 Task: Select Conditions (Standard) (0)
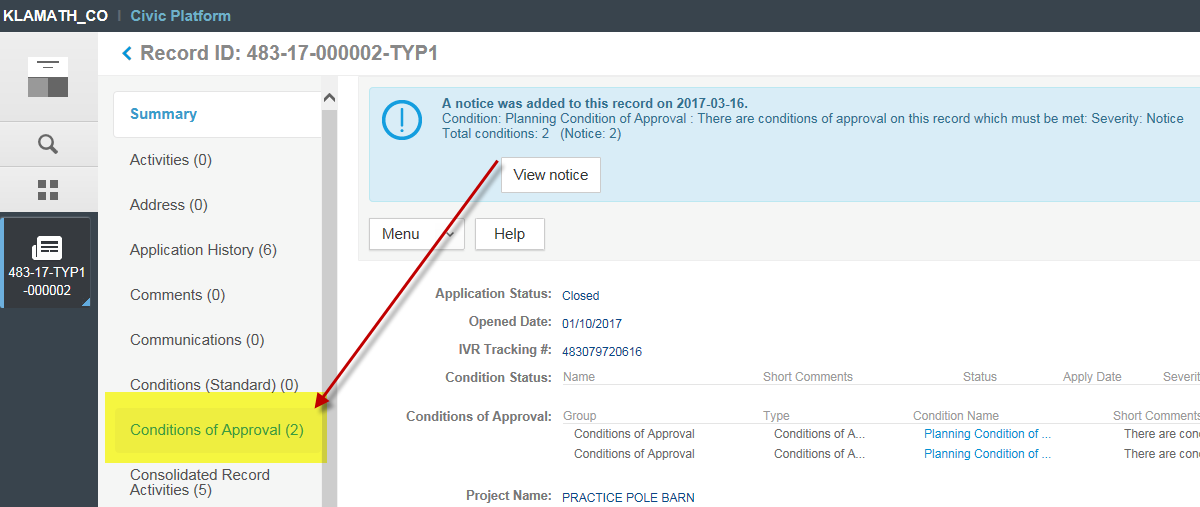pos(214,385)
